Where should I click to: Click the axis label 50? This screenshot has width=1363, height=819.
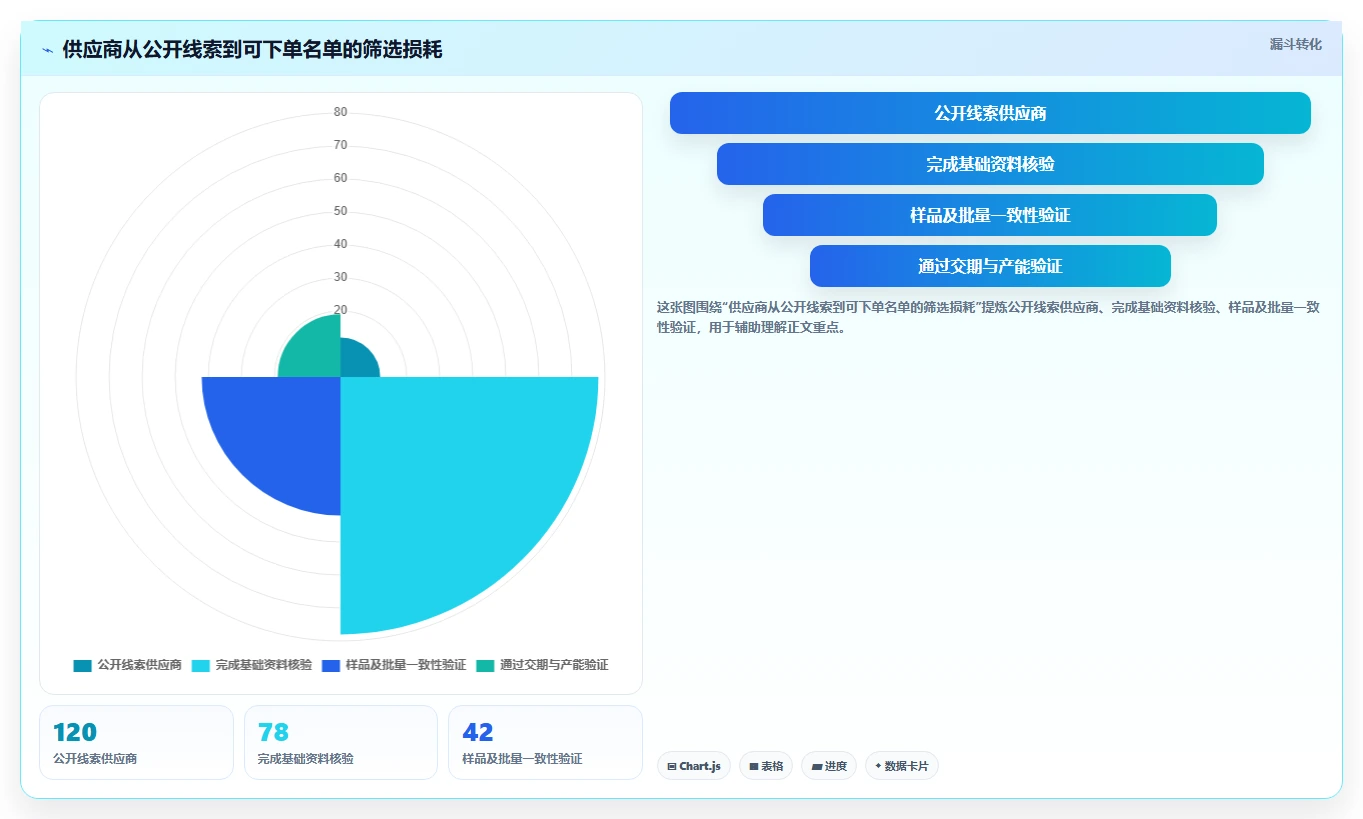(x=341, y=211)
